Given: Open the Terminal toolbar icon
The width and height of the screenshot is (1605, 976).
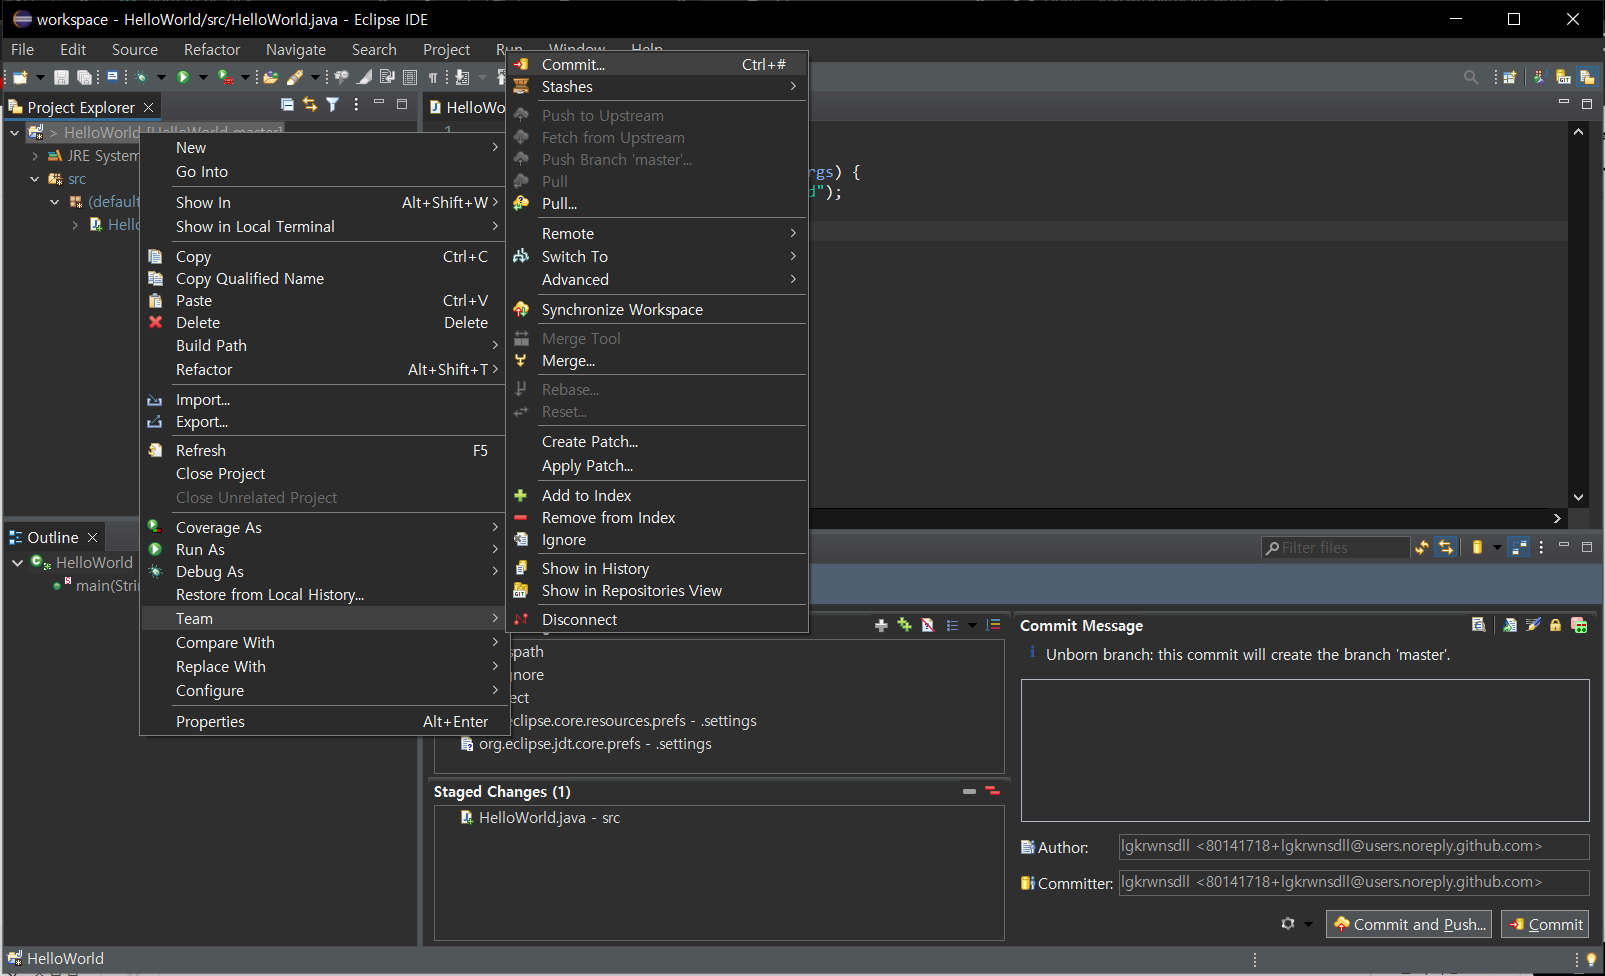Looking at the screenshot, I should click(x=112, y=76).
